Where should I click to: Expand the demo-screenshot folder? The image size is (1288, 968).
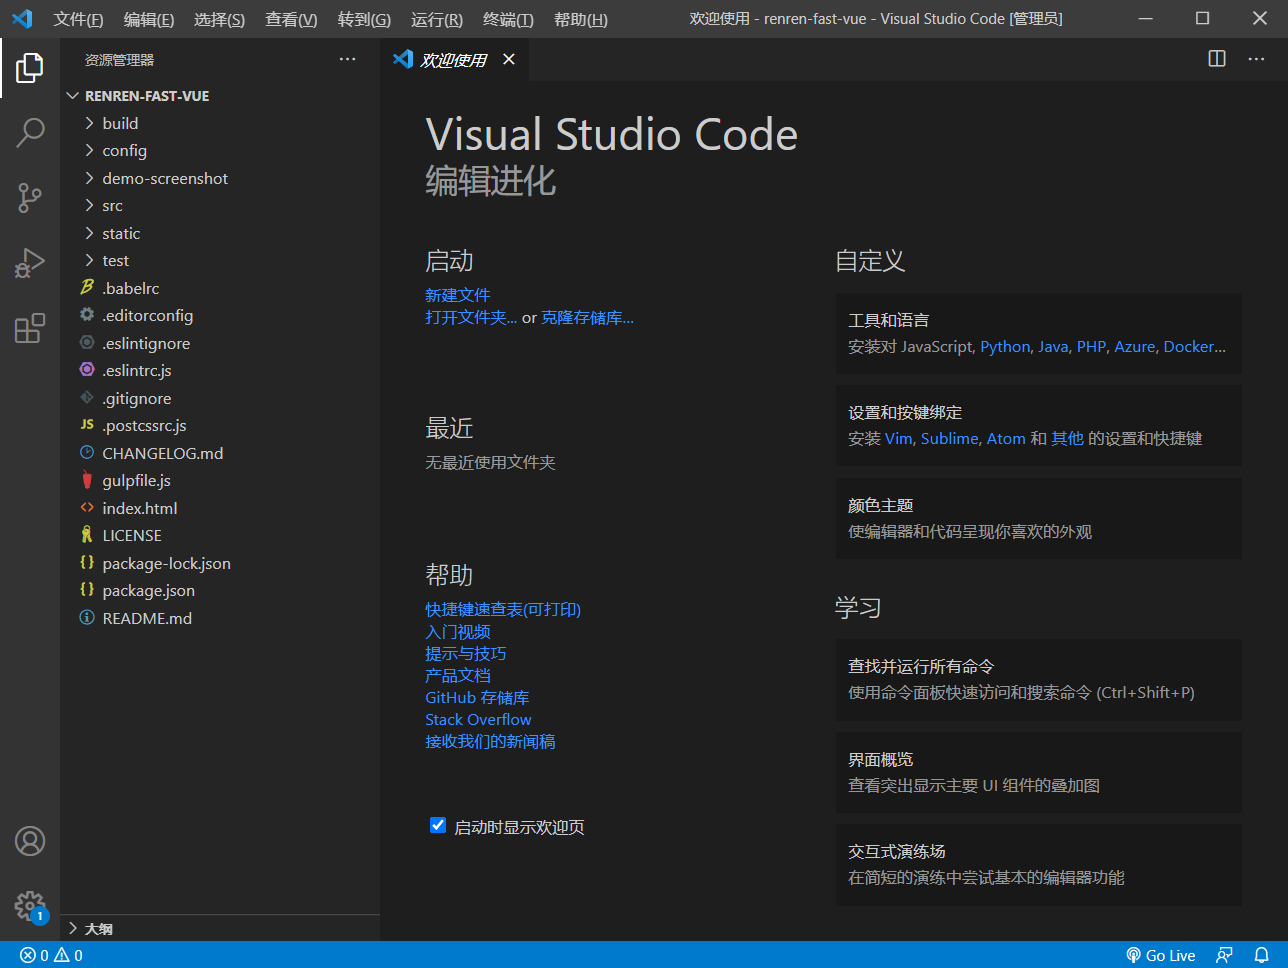click(220, 178)
